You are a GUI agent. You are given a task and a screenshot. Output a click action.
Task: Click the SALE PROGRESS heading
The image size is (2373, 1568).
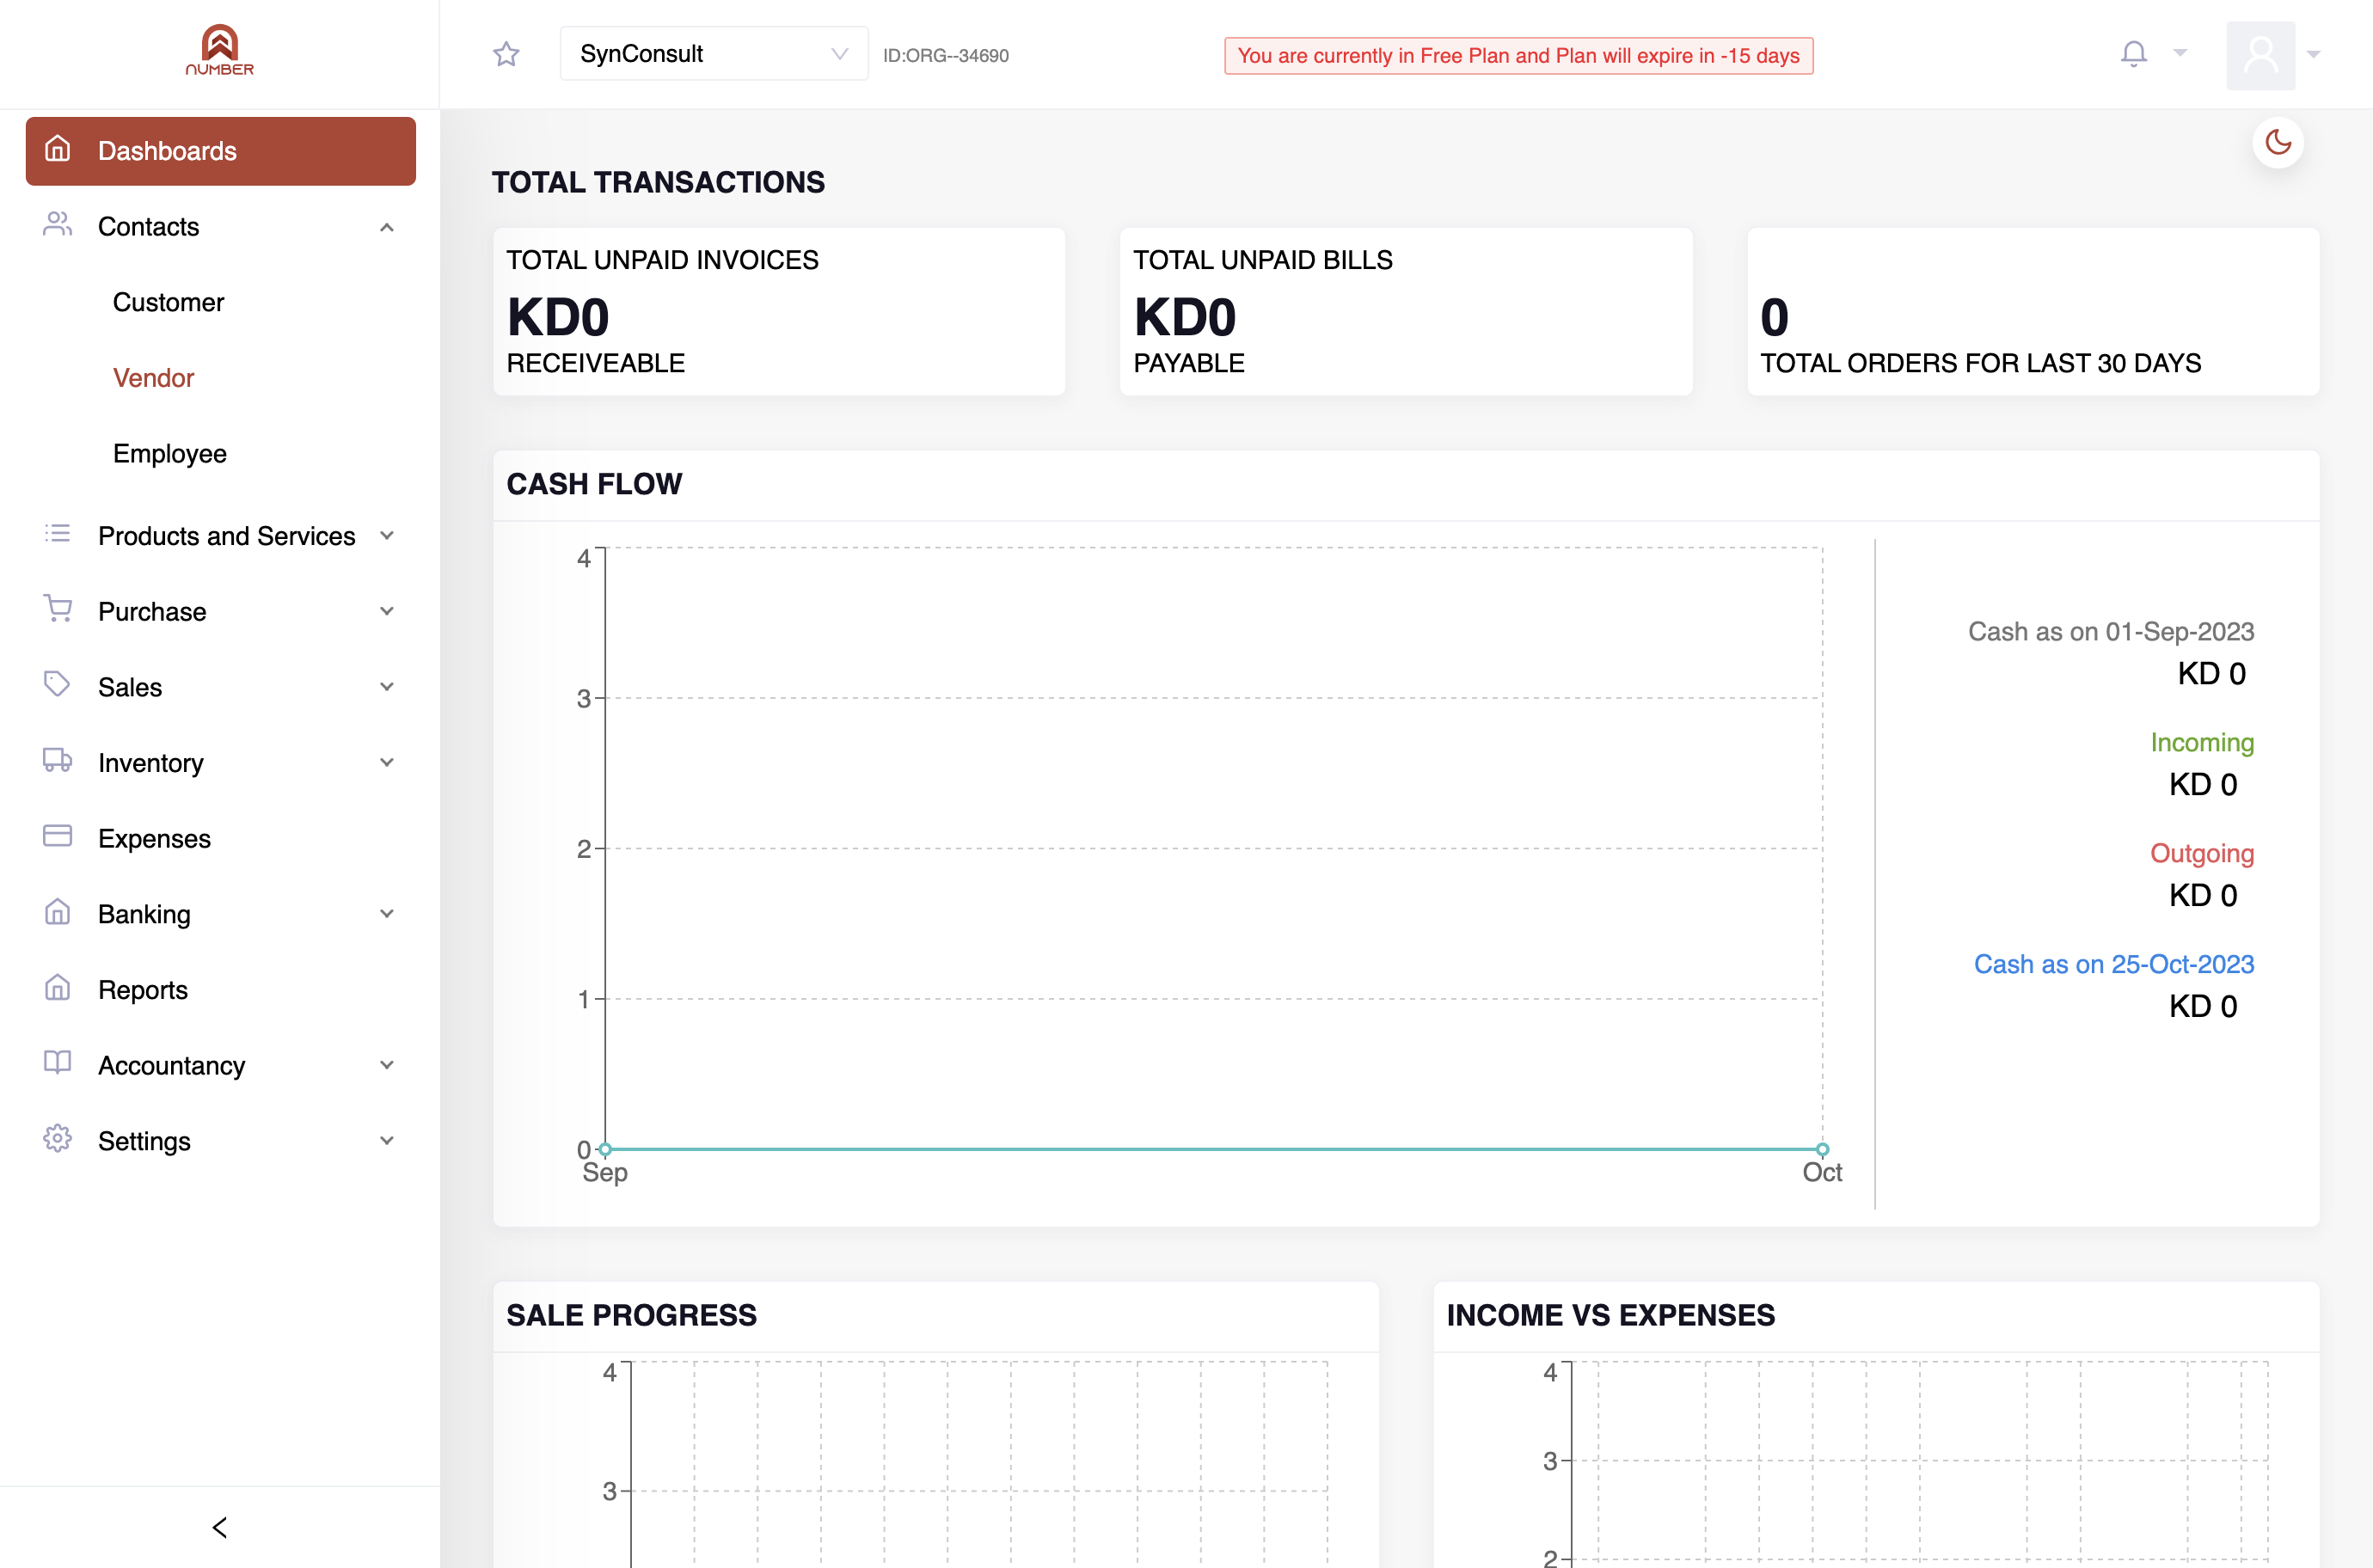coord(631,1315)
